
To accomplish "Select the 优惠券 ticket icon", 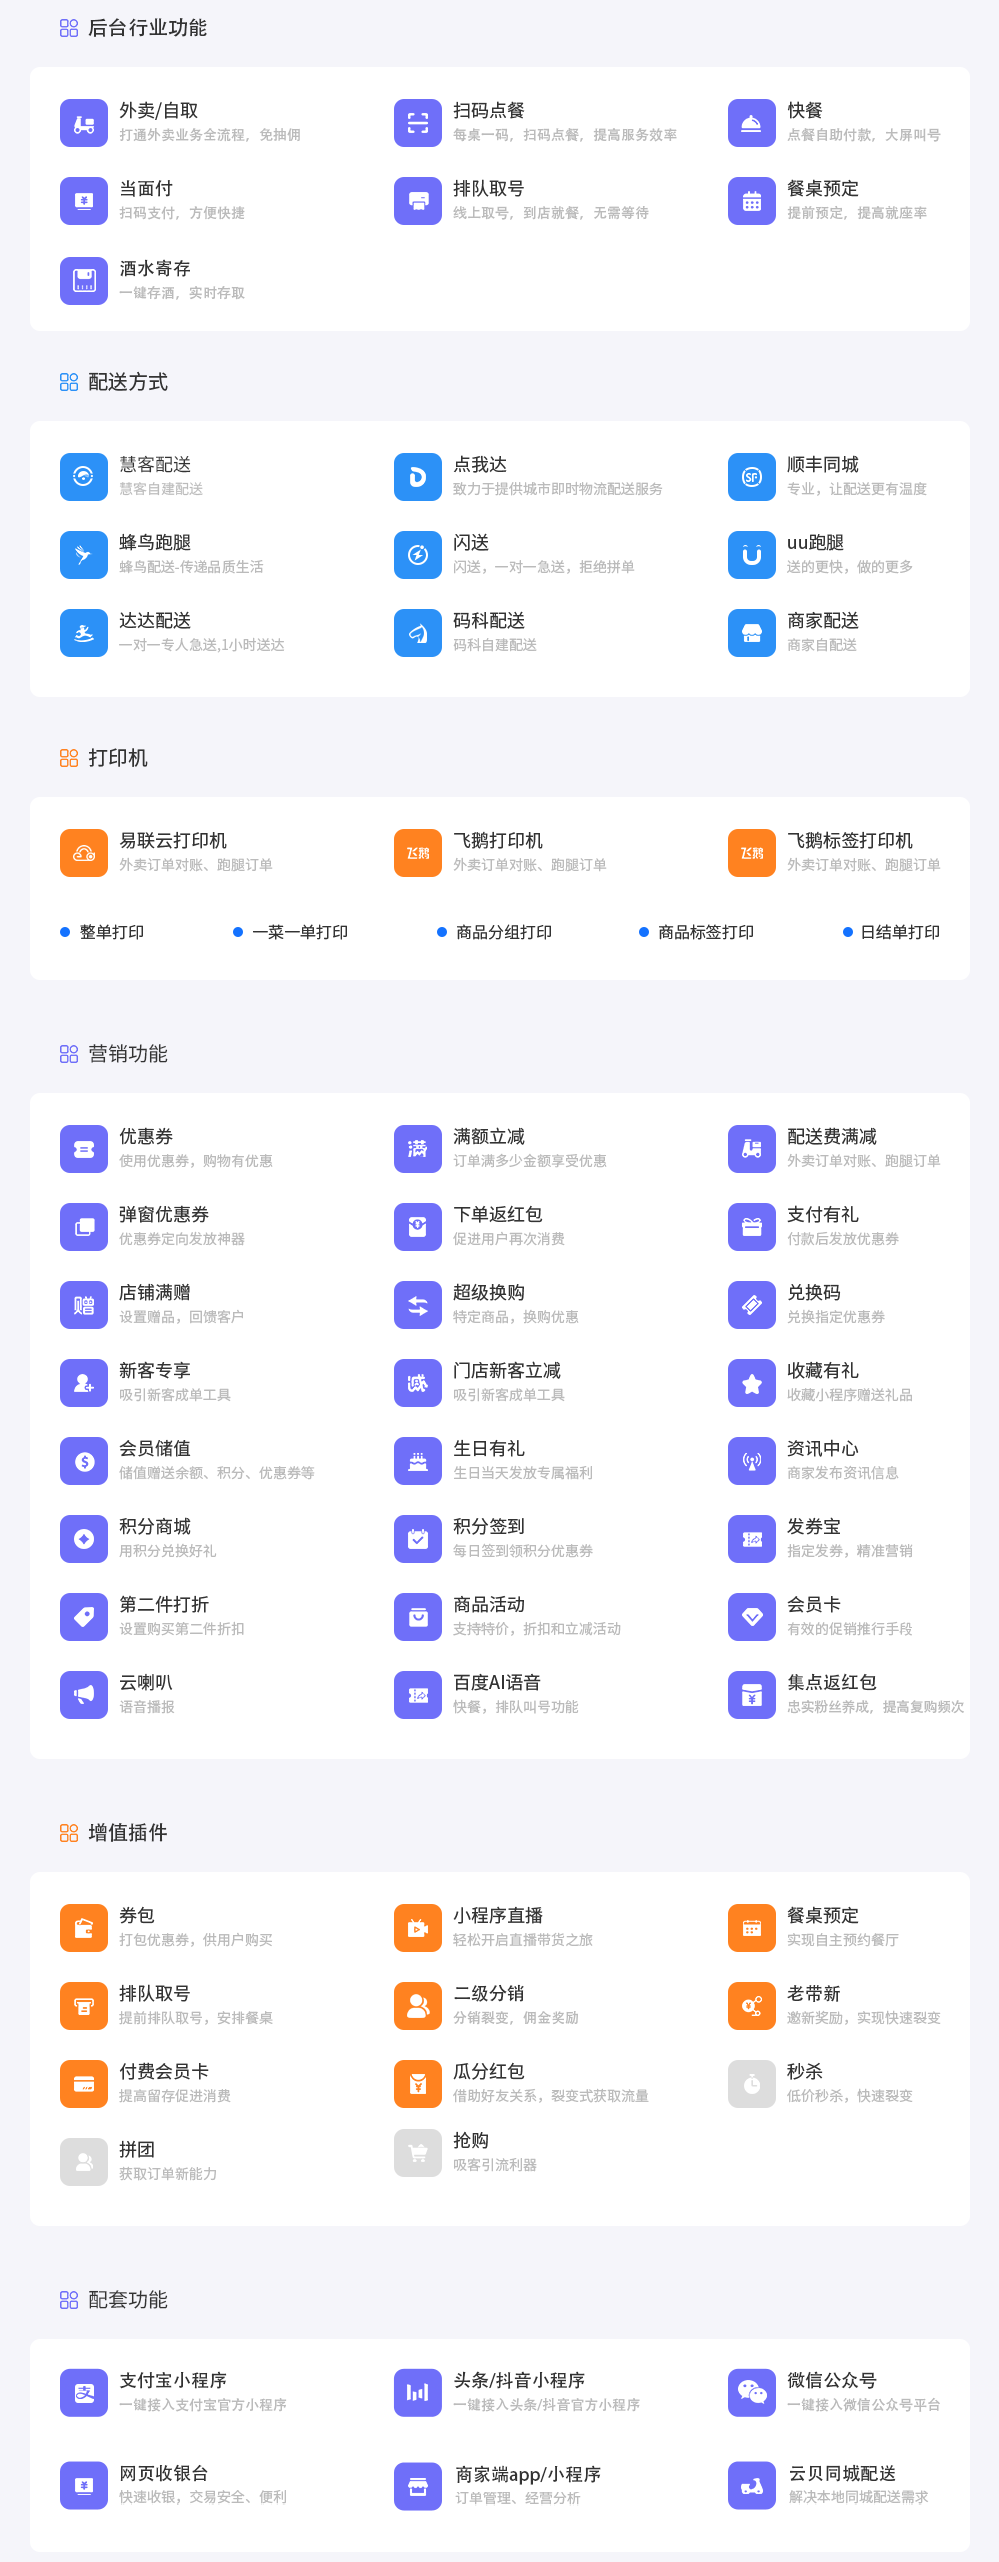I will [x=84, y=1149].
